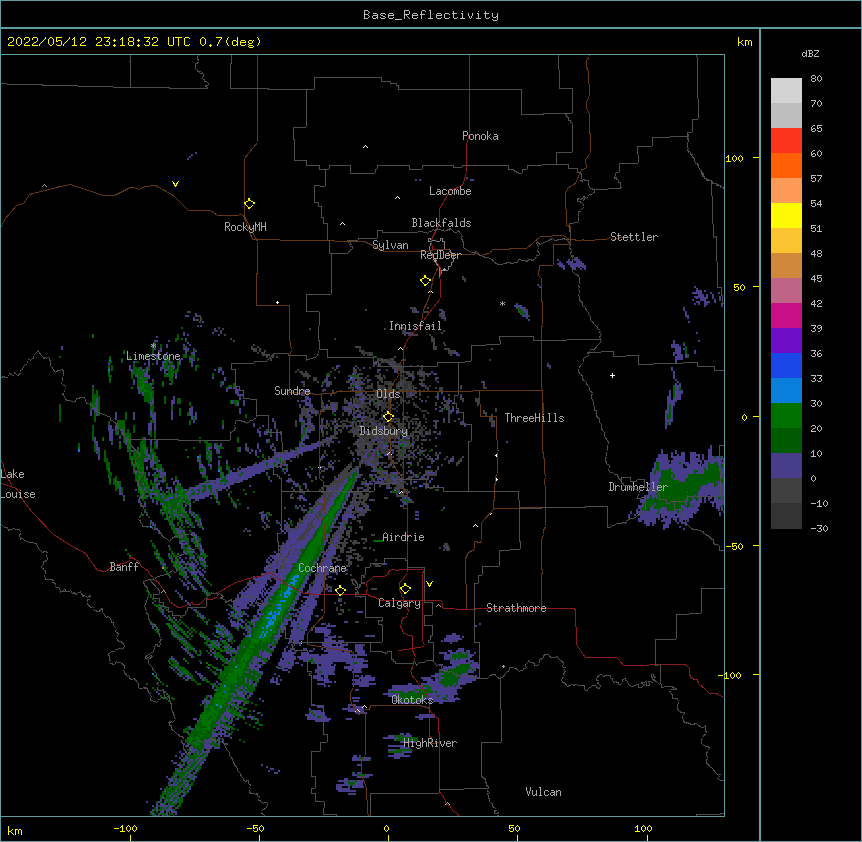Screen dimensions: 862x842
Task: Click the 10 dBZ slate purple swatch
Action: pos(786,465)
